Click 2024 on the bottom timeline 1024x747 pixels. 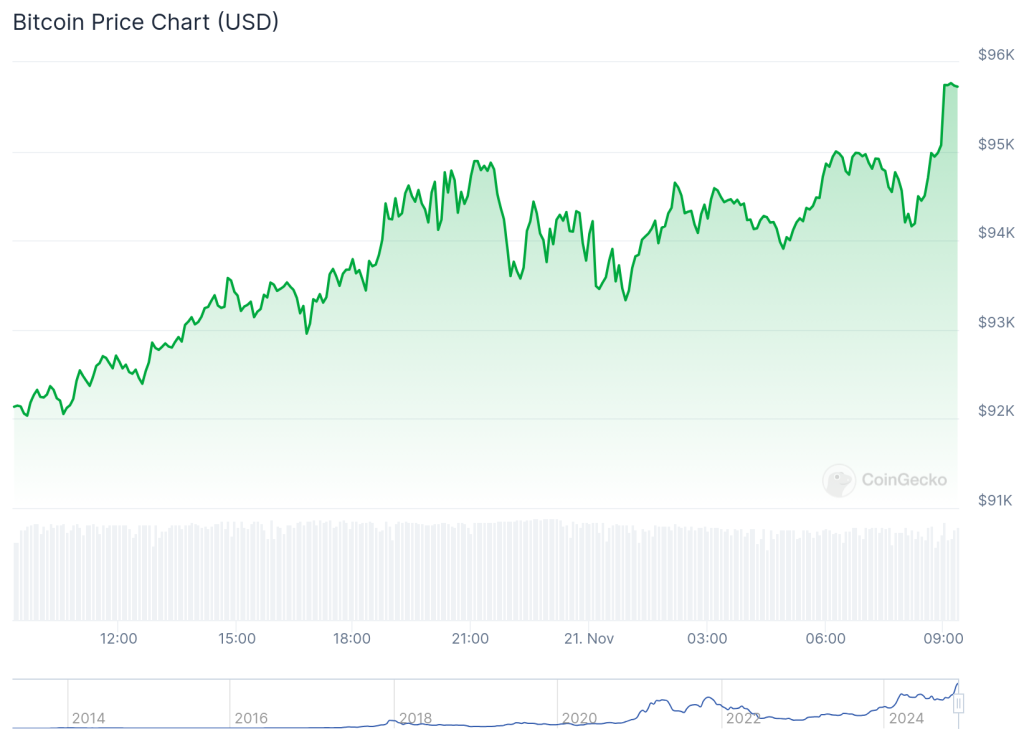(906, 718)
